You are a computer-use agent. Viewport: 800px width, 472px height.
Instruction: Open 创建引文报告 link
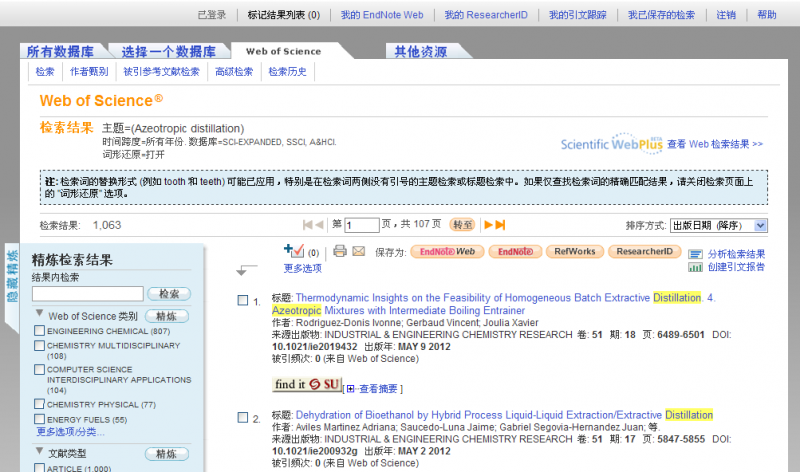point(736,267)
